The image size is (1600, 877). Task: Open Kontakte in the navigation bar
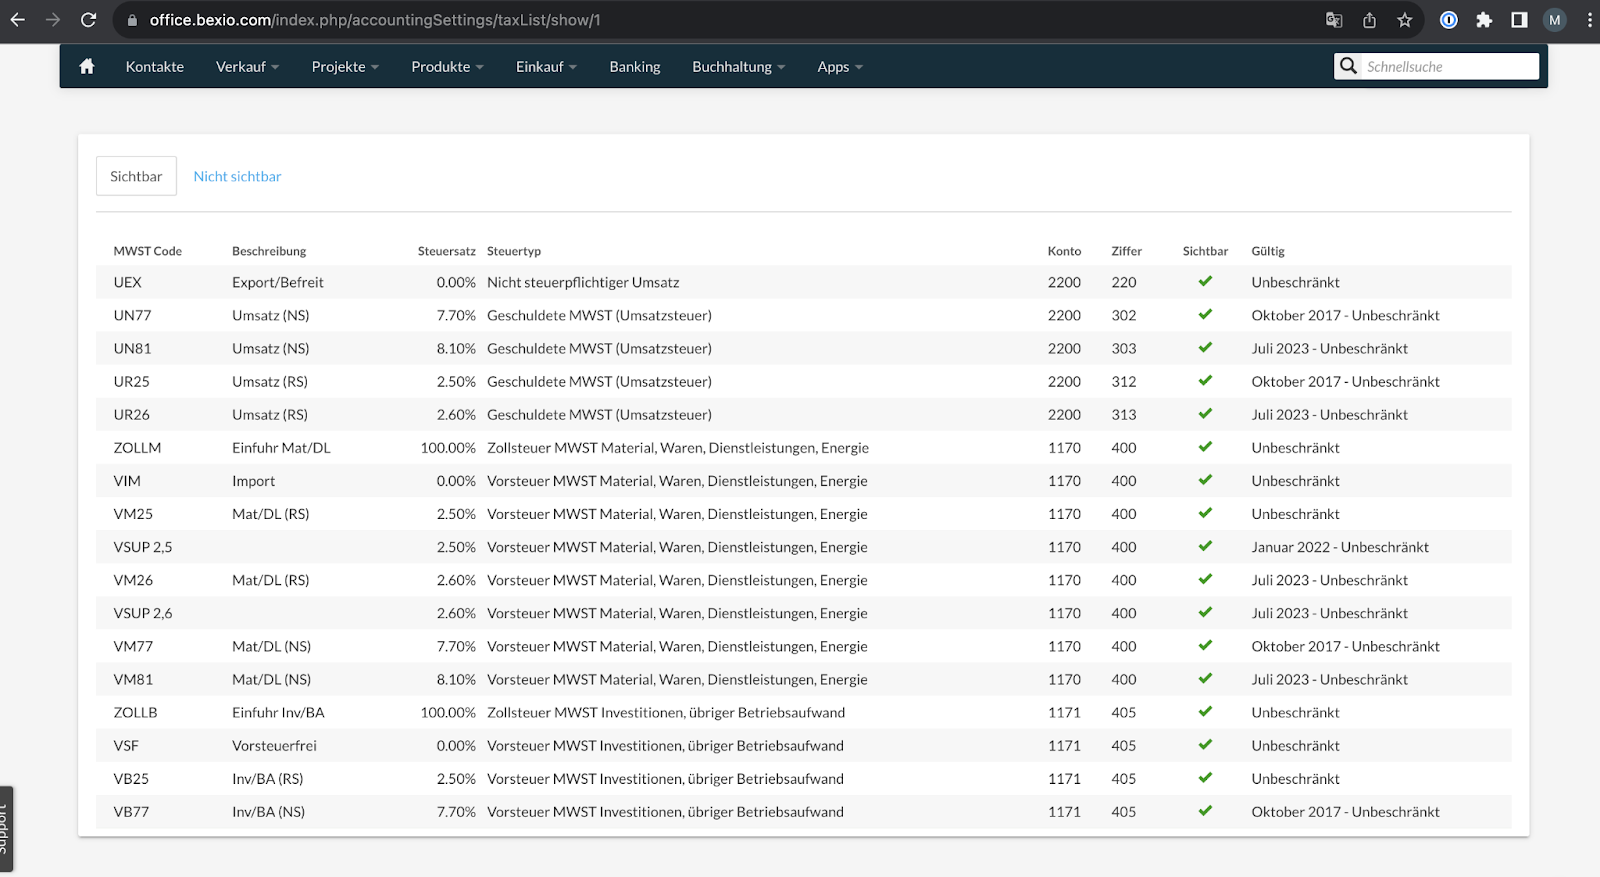point(155,67)
